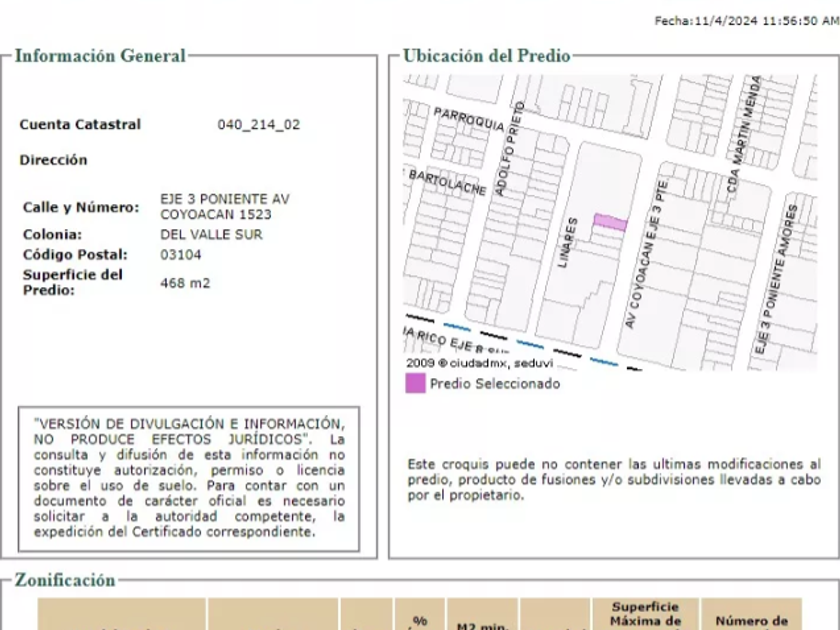This screenshot has height=630, width=840.
Task: Click the EJE 3 PONIENTE AMORES map label
Action: pos(777,280)
